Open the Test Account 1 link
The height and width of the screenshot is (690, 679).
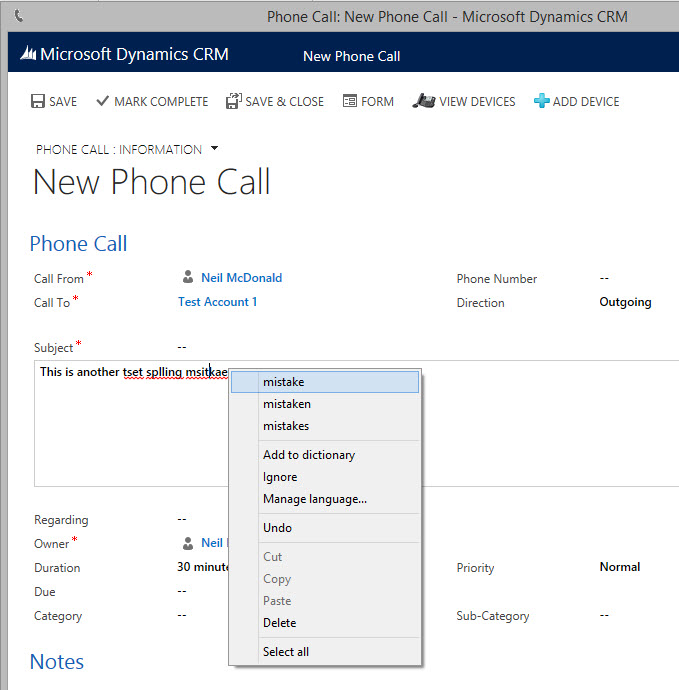217,302
